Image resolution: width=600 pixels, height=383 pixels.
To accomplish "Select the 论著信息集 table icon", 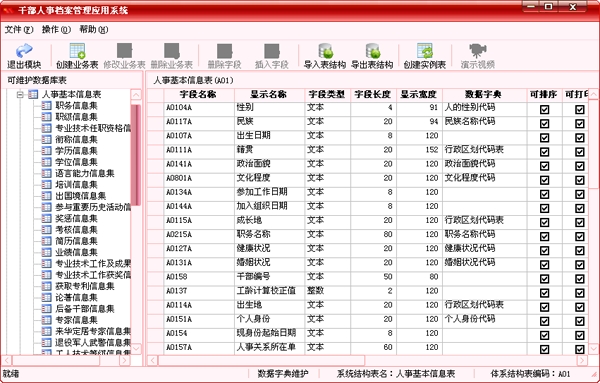I will tap(46, 297).
